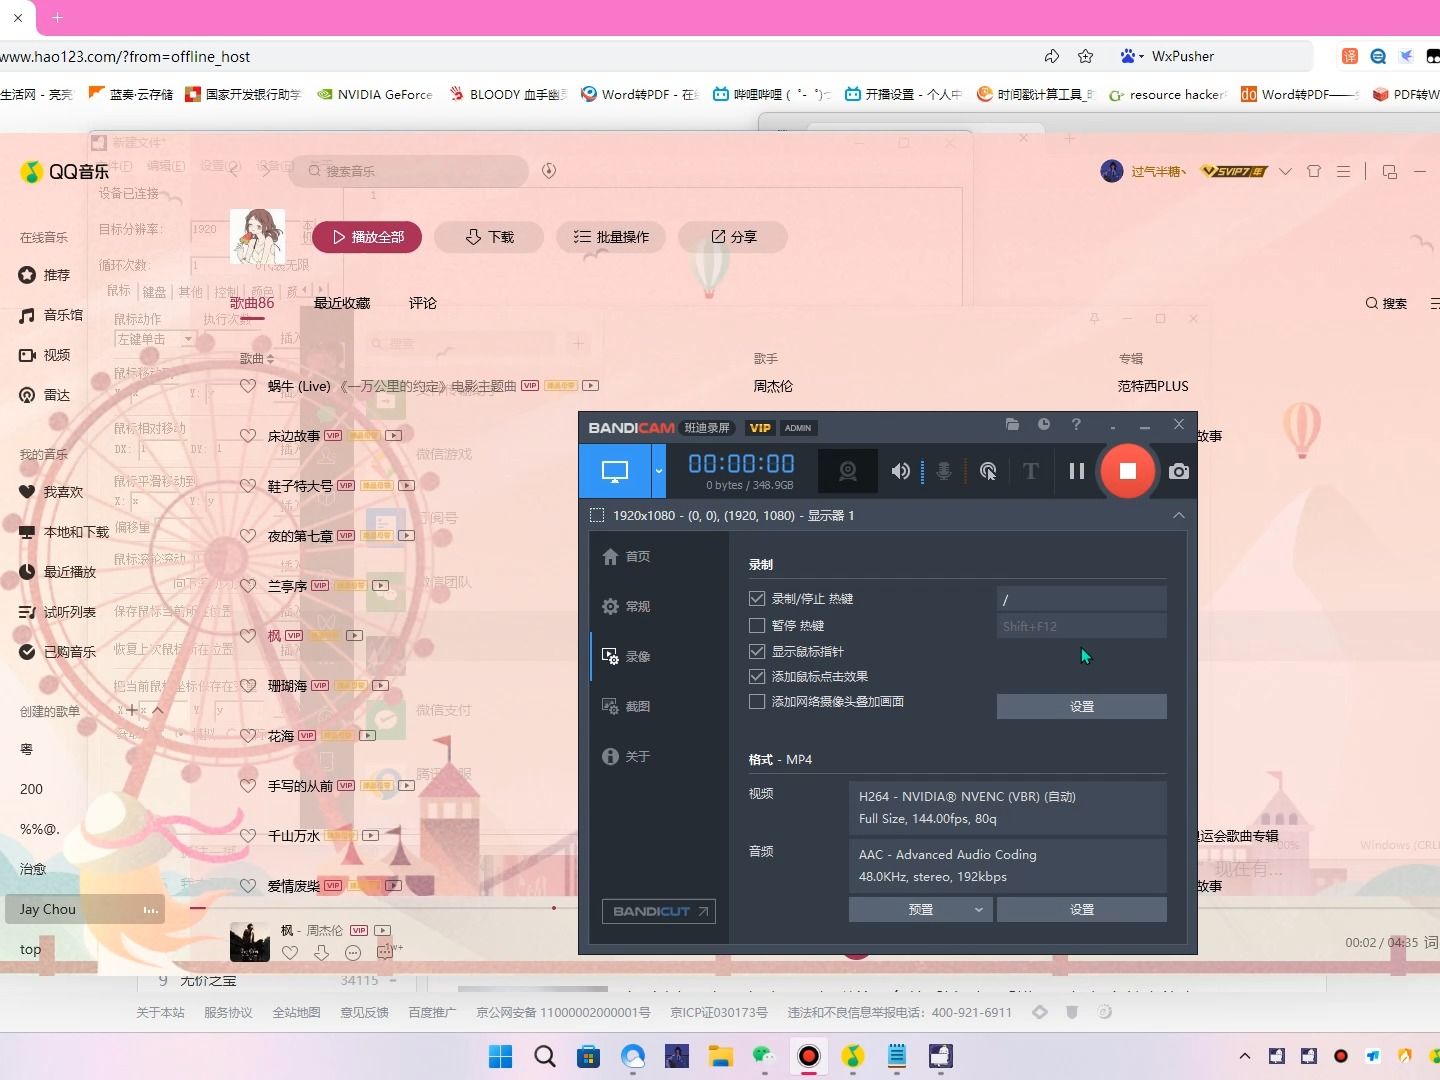The image size is (1440, 1080).
Task: Click the text overlay T icon
Action: click(x=1031, y=471)
